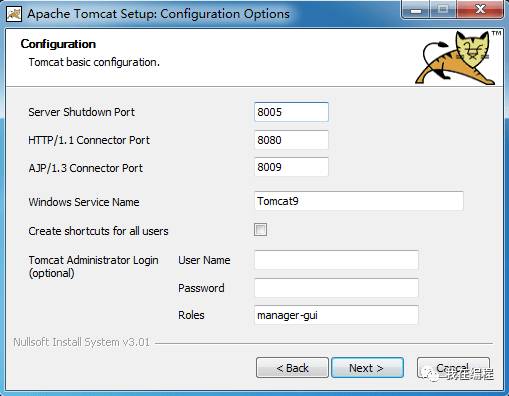
Task: Edit the Windows Service Name field
Action: tap(359, 201)
